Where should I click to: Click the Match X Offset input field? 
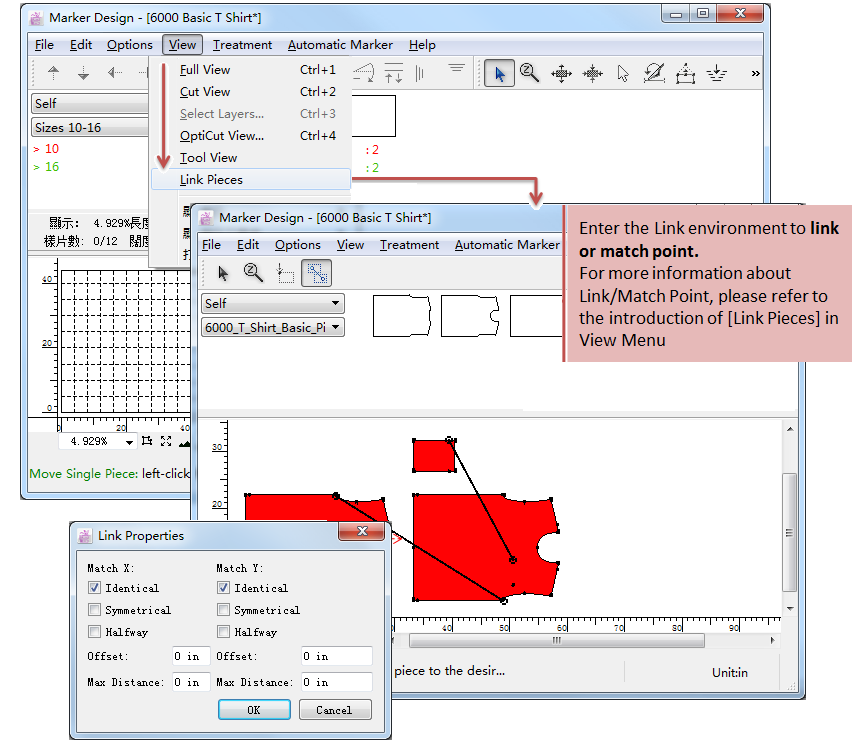[190, 657]
